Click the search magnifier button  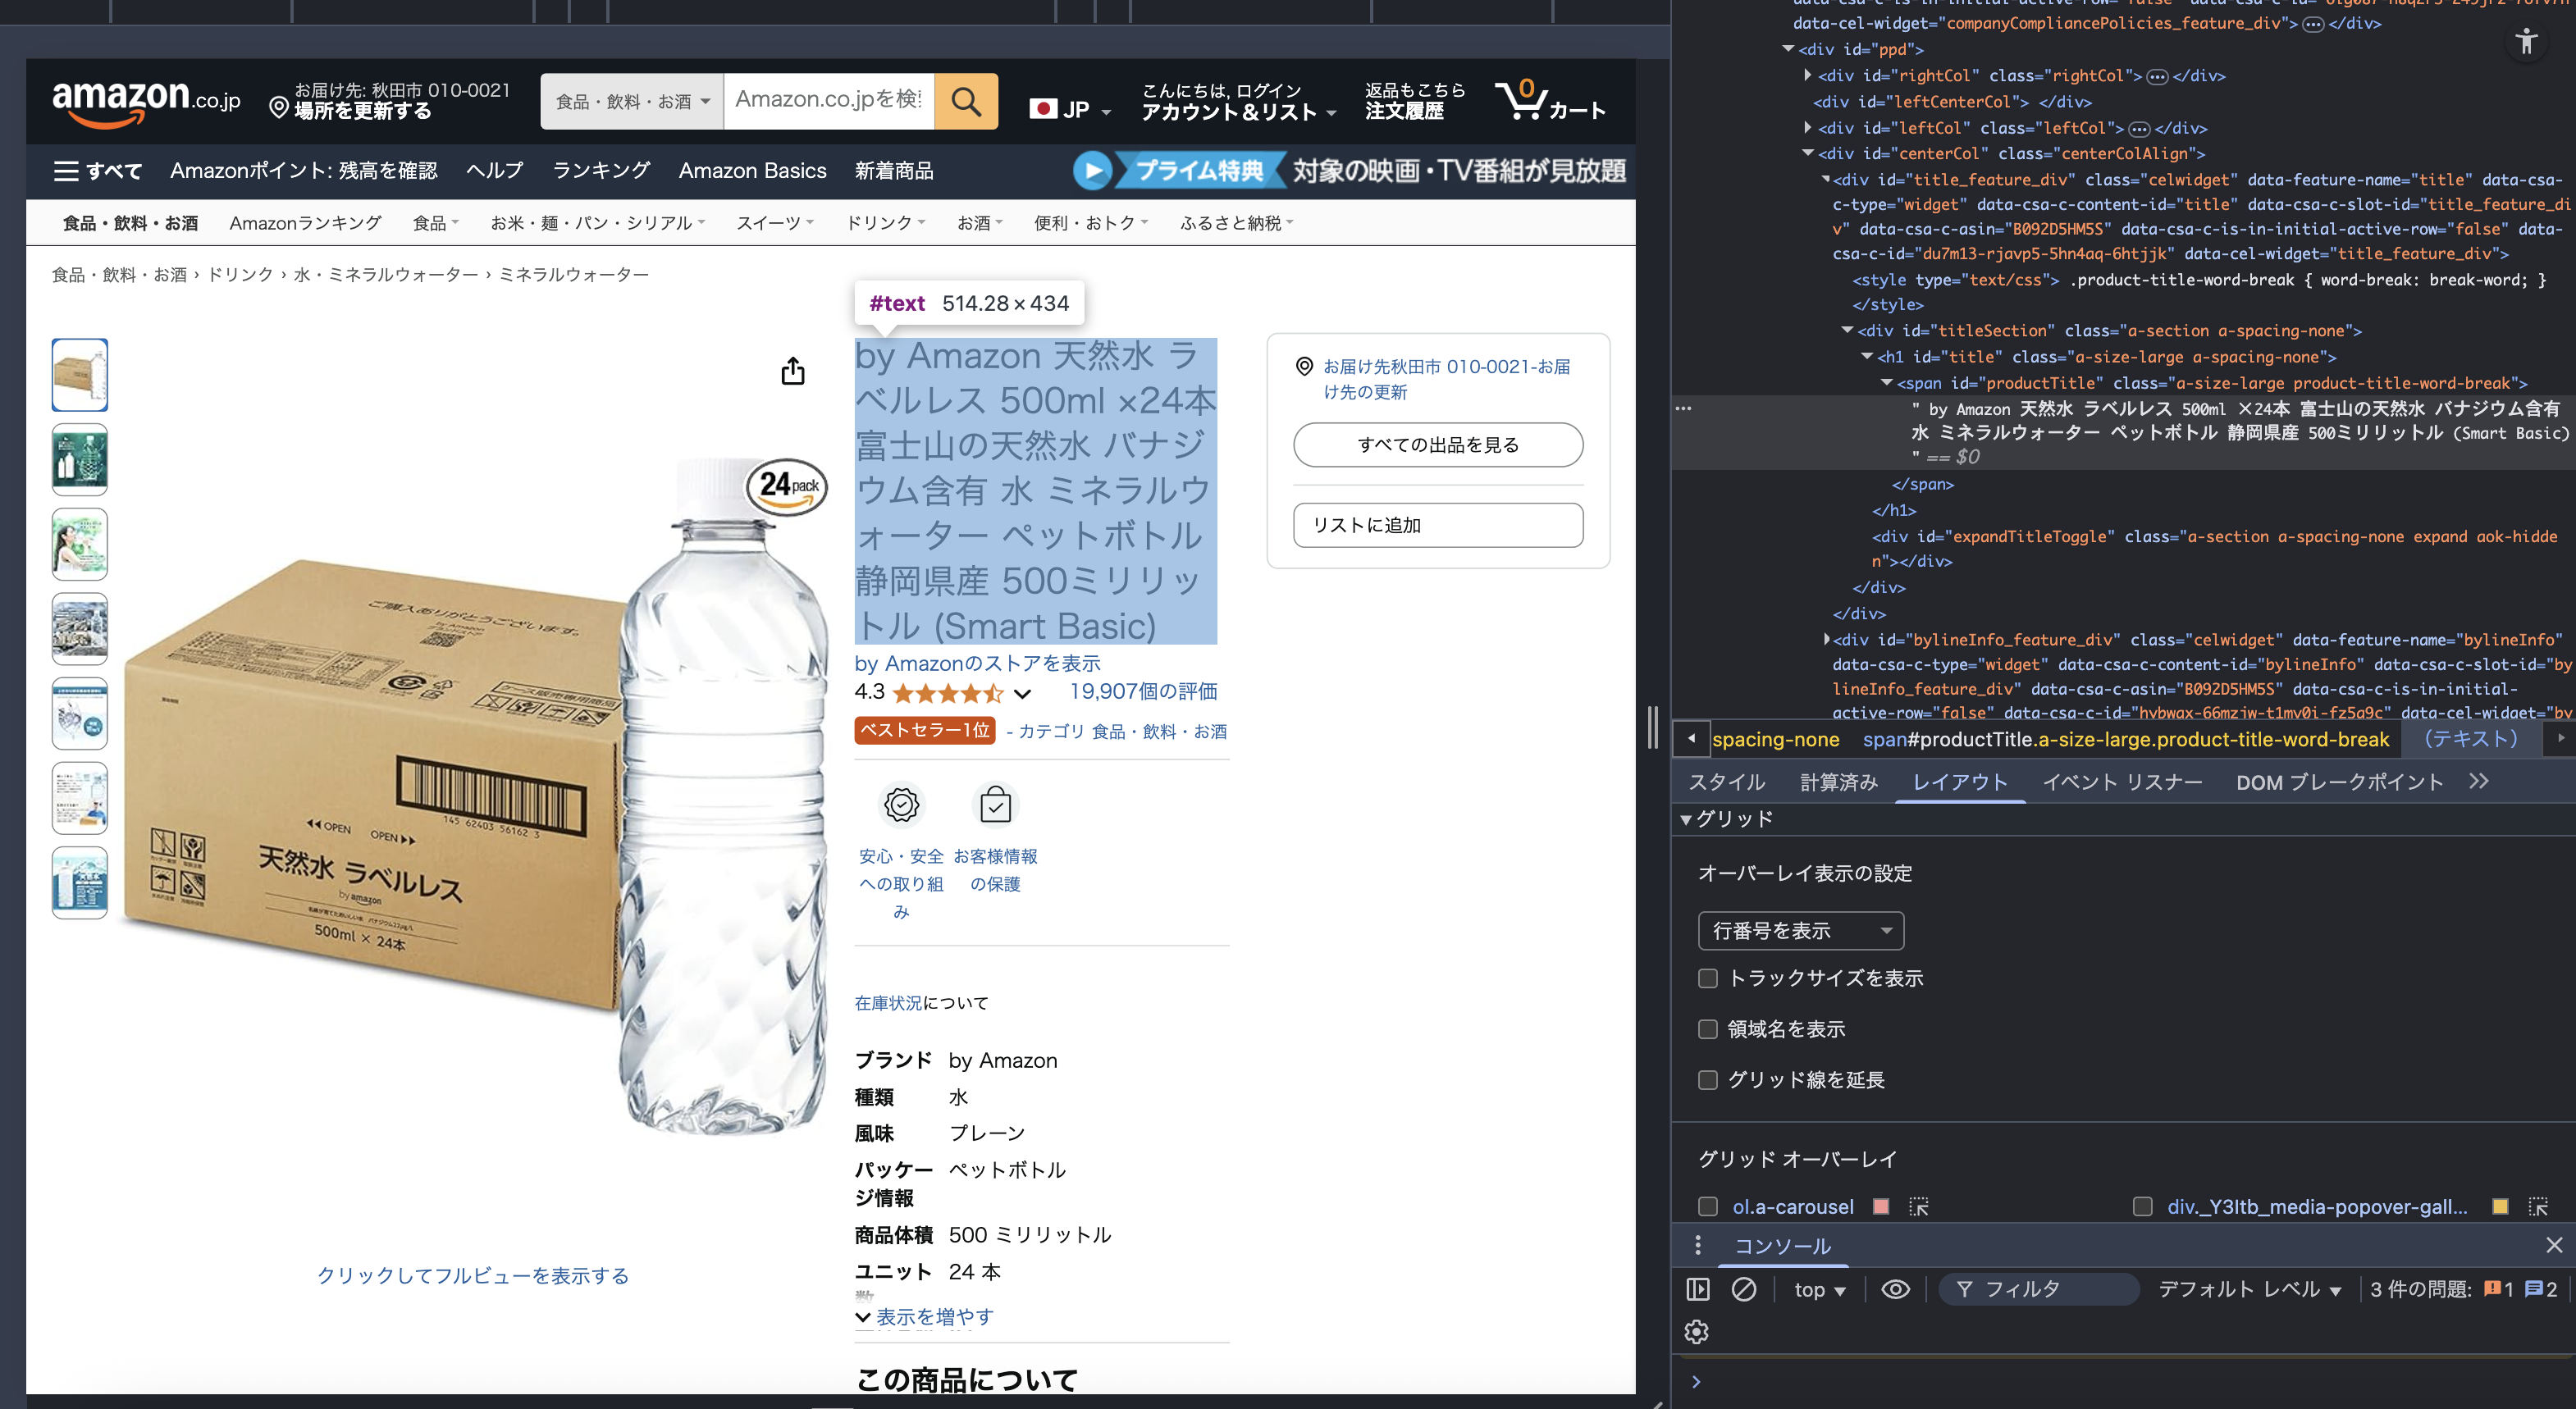pos(964,100)
